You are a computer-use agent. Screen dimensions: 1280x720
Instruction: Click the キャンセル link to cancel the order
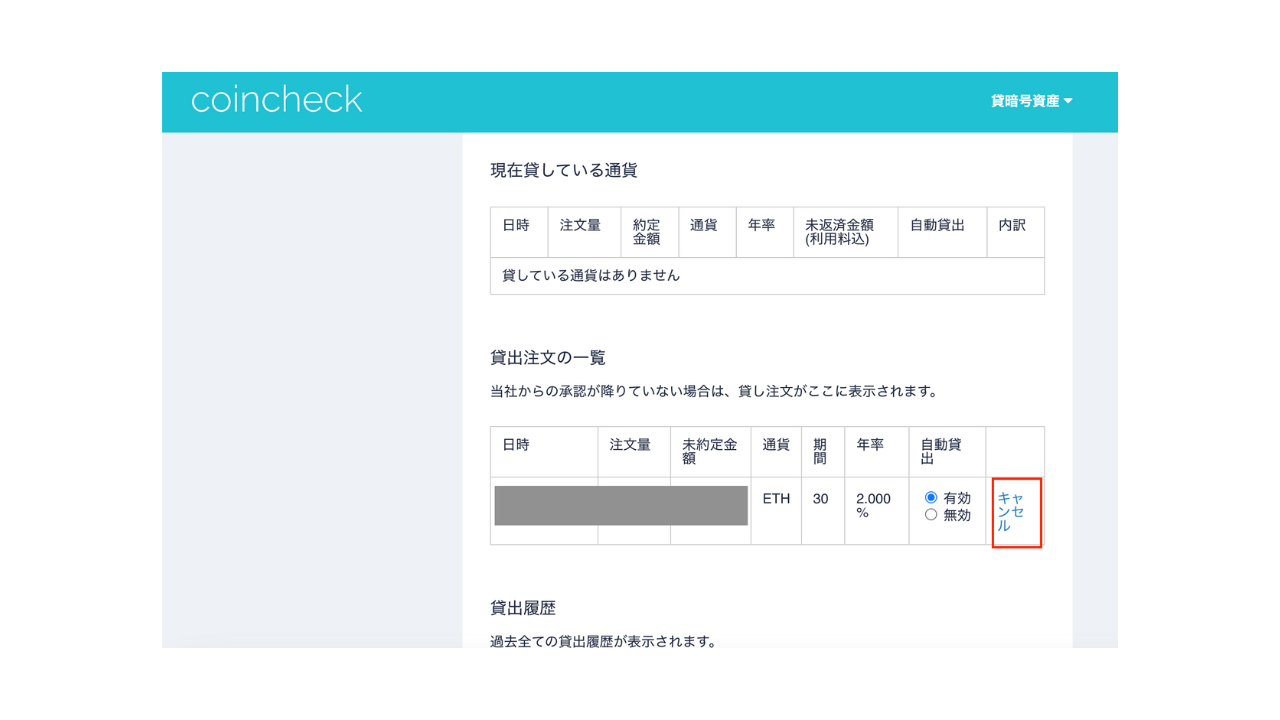[1016, 513]
